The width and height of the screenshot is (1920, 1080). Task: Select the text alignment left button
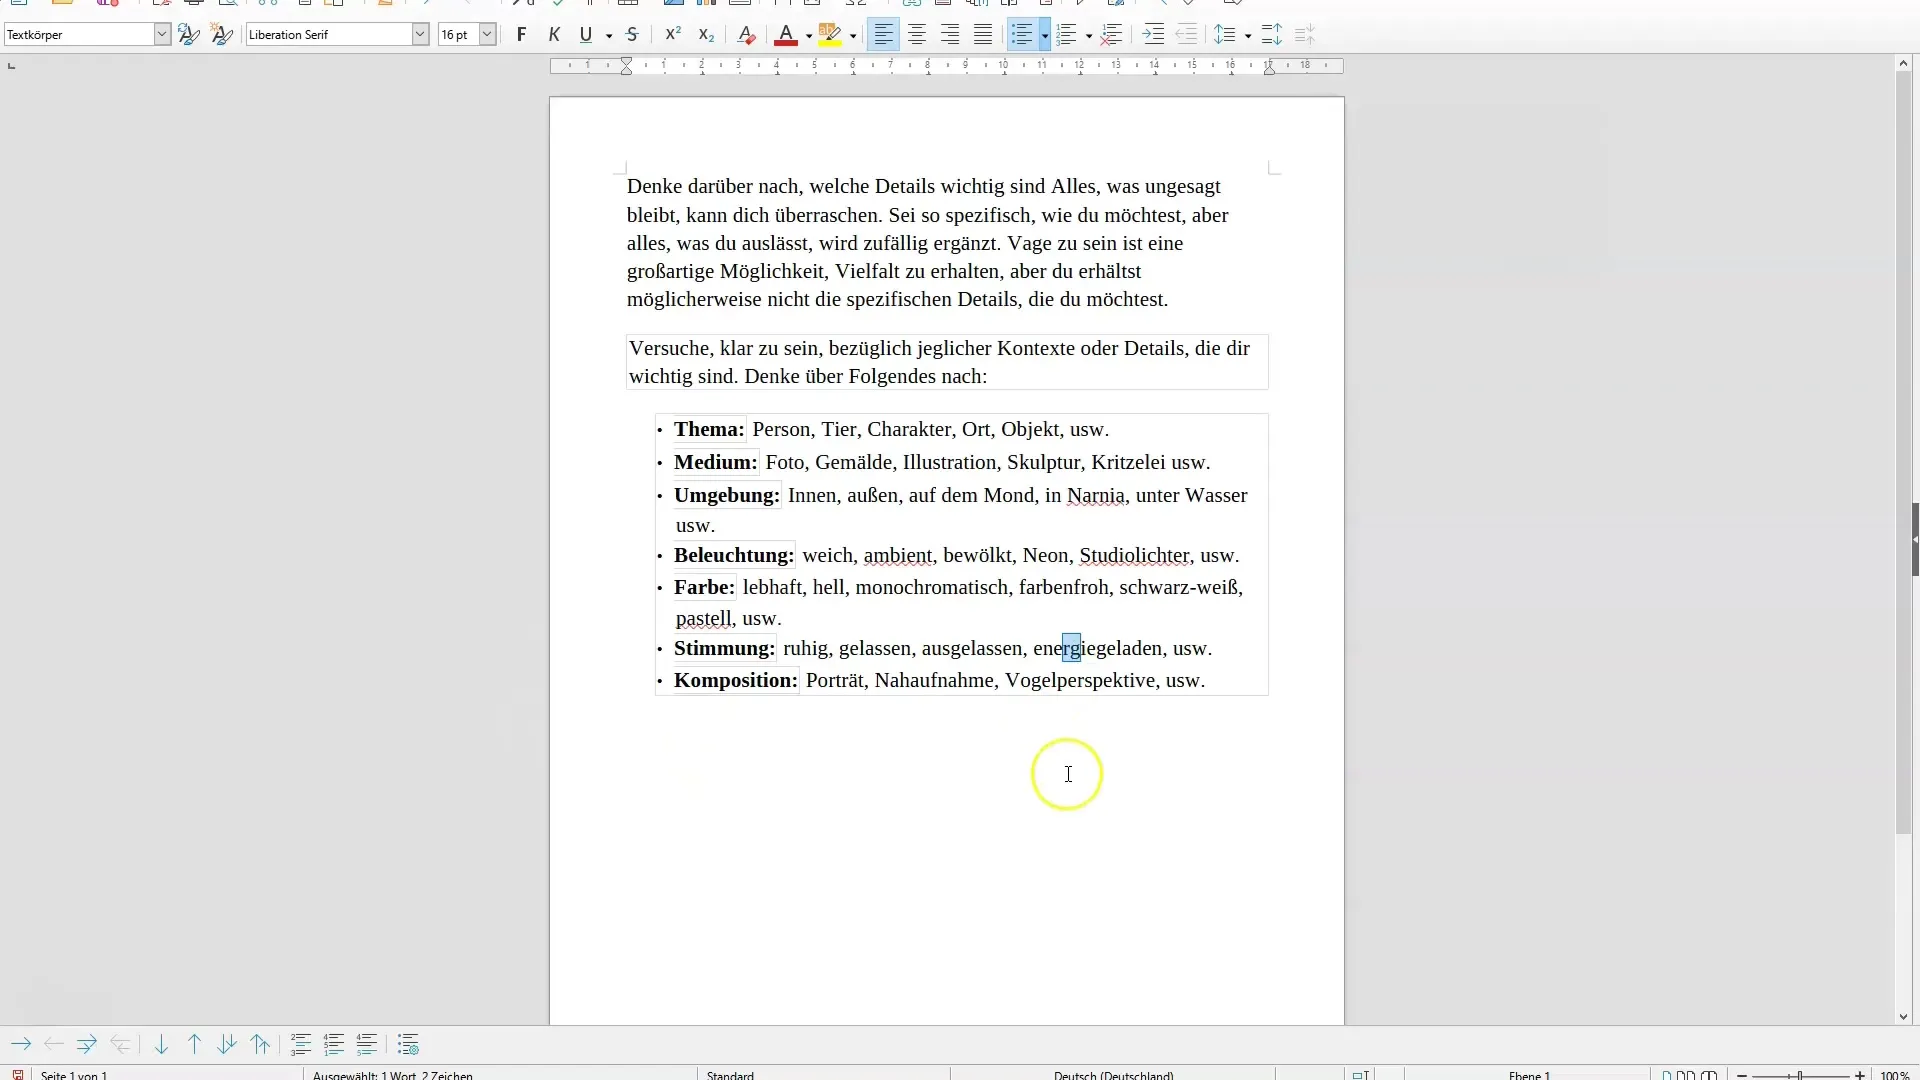pos(882,34)
